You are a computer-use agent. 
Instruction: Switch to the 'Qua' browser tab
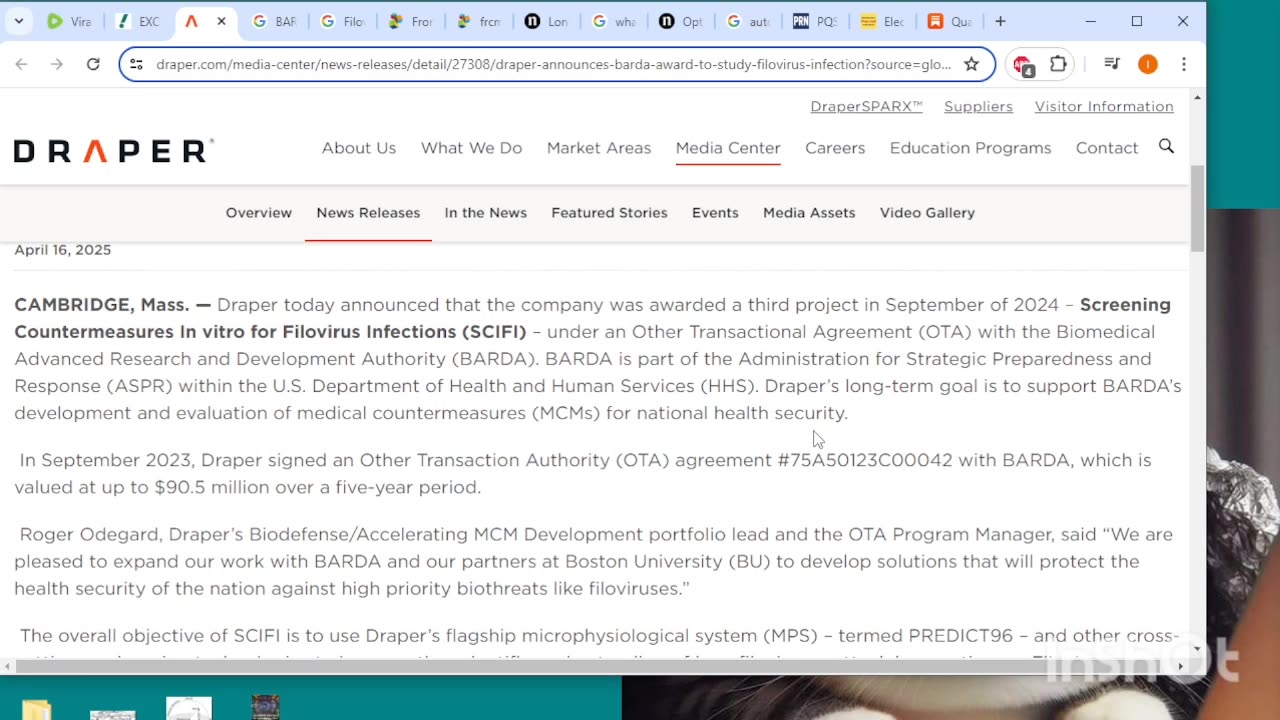point(950,21)
